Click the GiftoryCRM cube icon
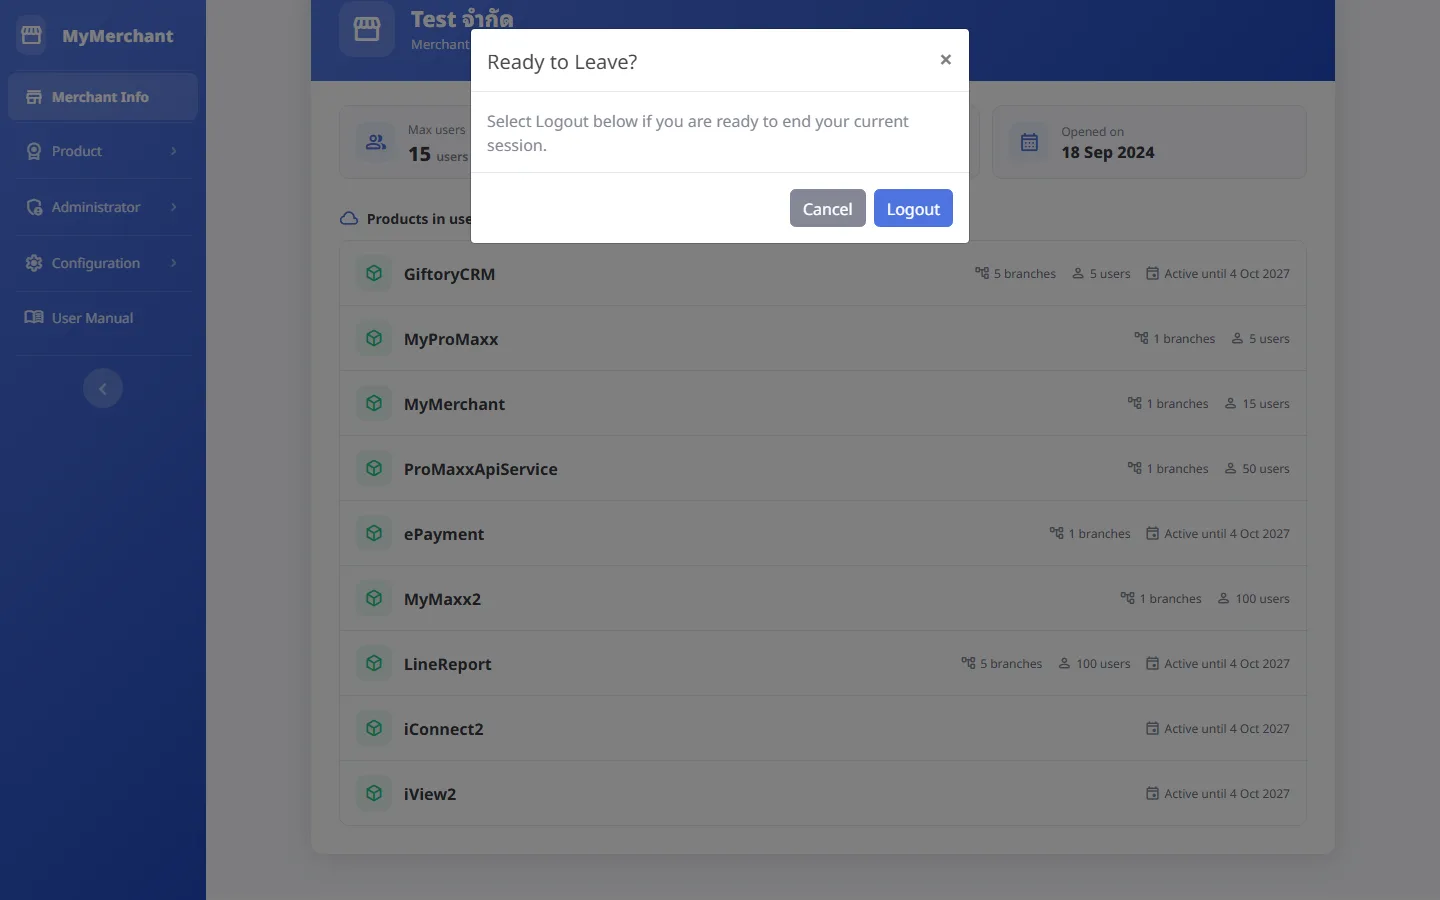Screen dimensions: 1440x900 [x=374, y=273]
